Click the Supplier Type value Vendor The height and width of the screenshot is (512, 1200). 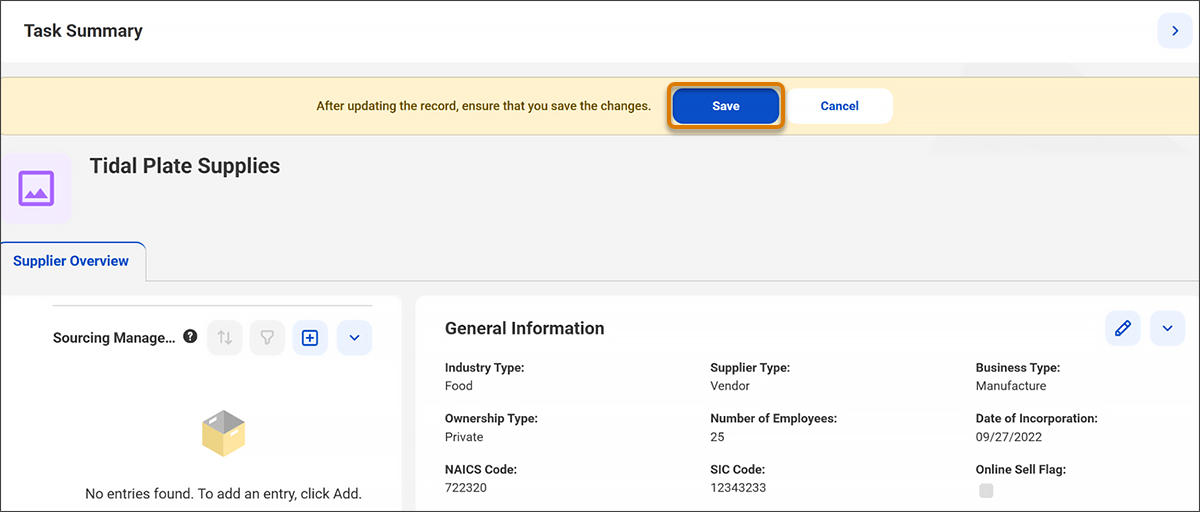click(730, 386)
